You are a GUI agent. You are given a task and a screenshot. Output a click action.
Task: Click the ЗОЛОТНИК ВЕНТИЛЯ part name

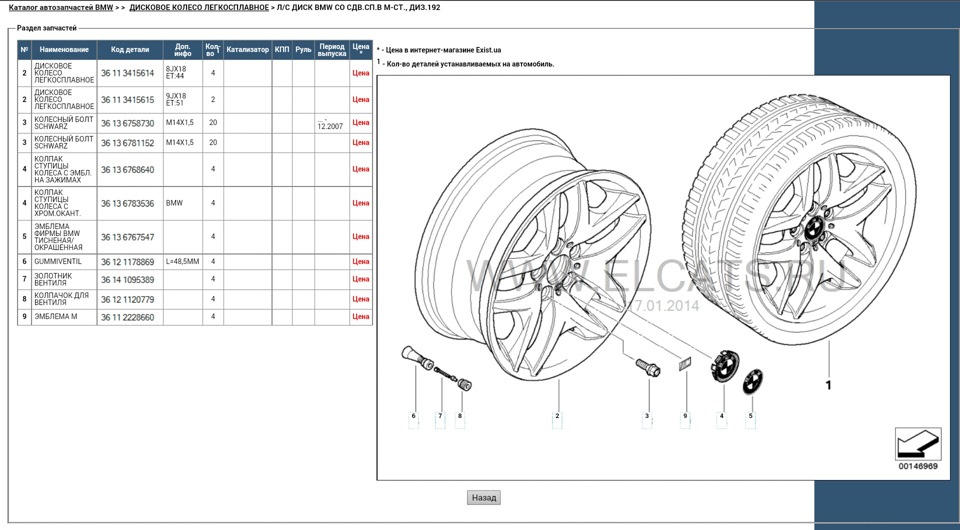click(x=53, y=279)
